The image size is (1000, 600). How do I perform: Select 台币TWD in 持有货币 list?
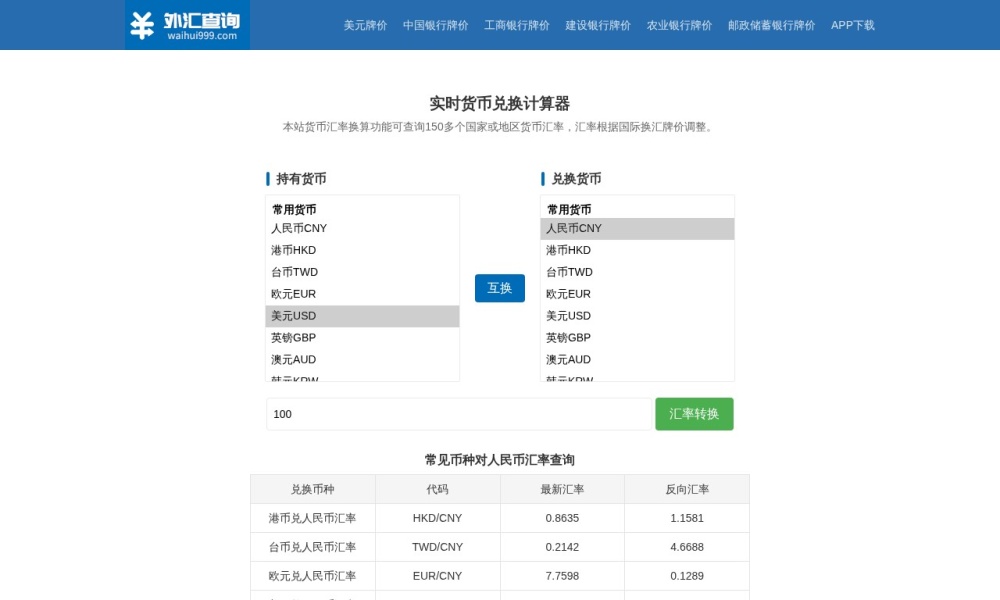362,272
